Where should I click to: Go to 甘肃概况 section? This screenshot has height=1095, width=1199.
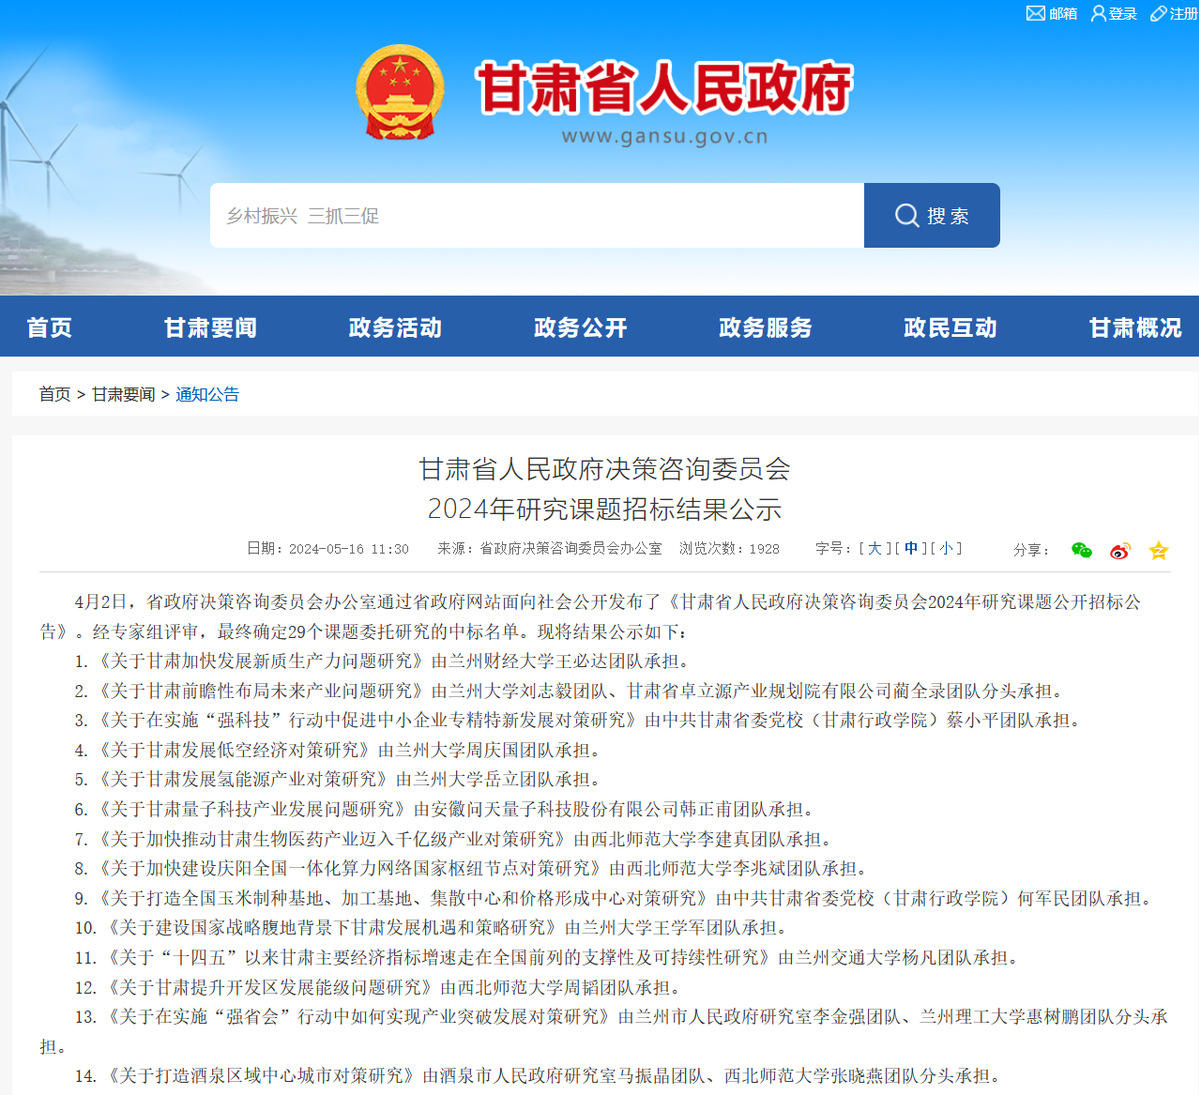coord(1135,327)
